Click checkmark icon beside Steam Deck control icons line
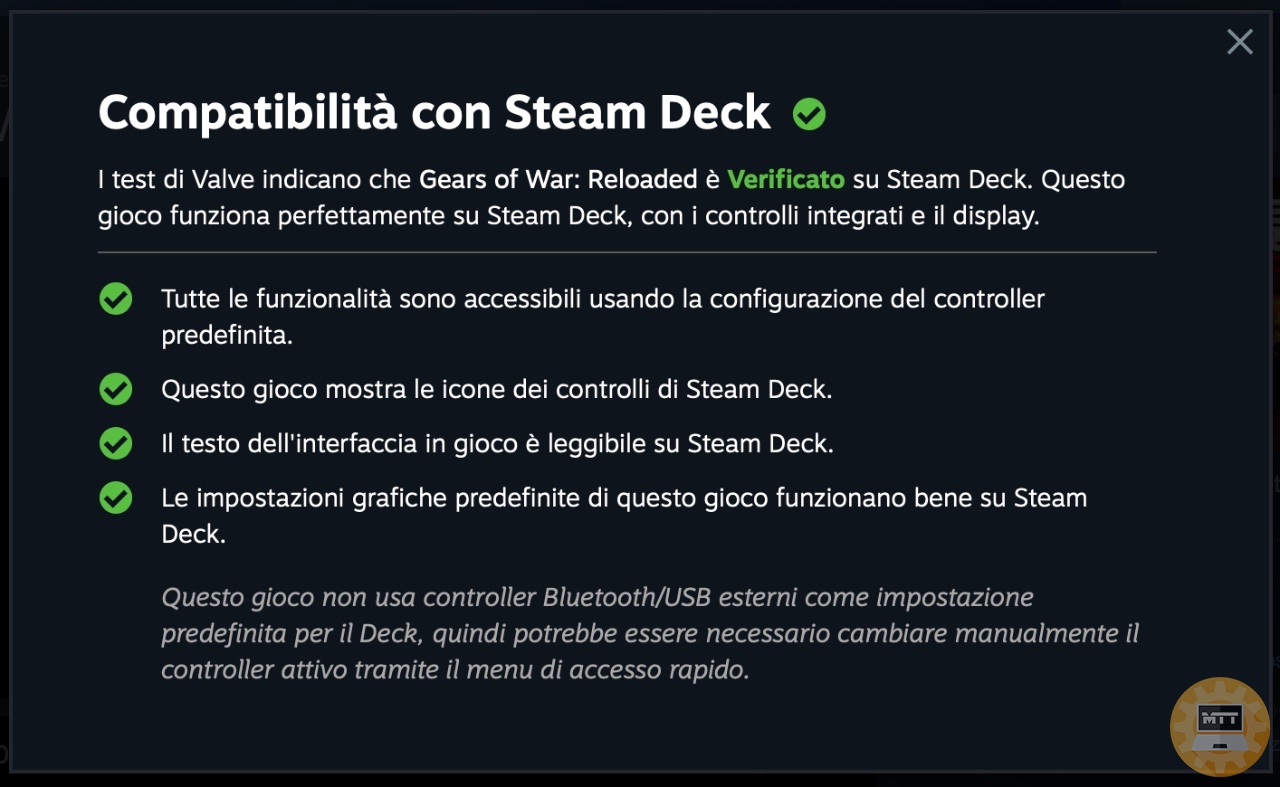 pos(116,389)
